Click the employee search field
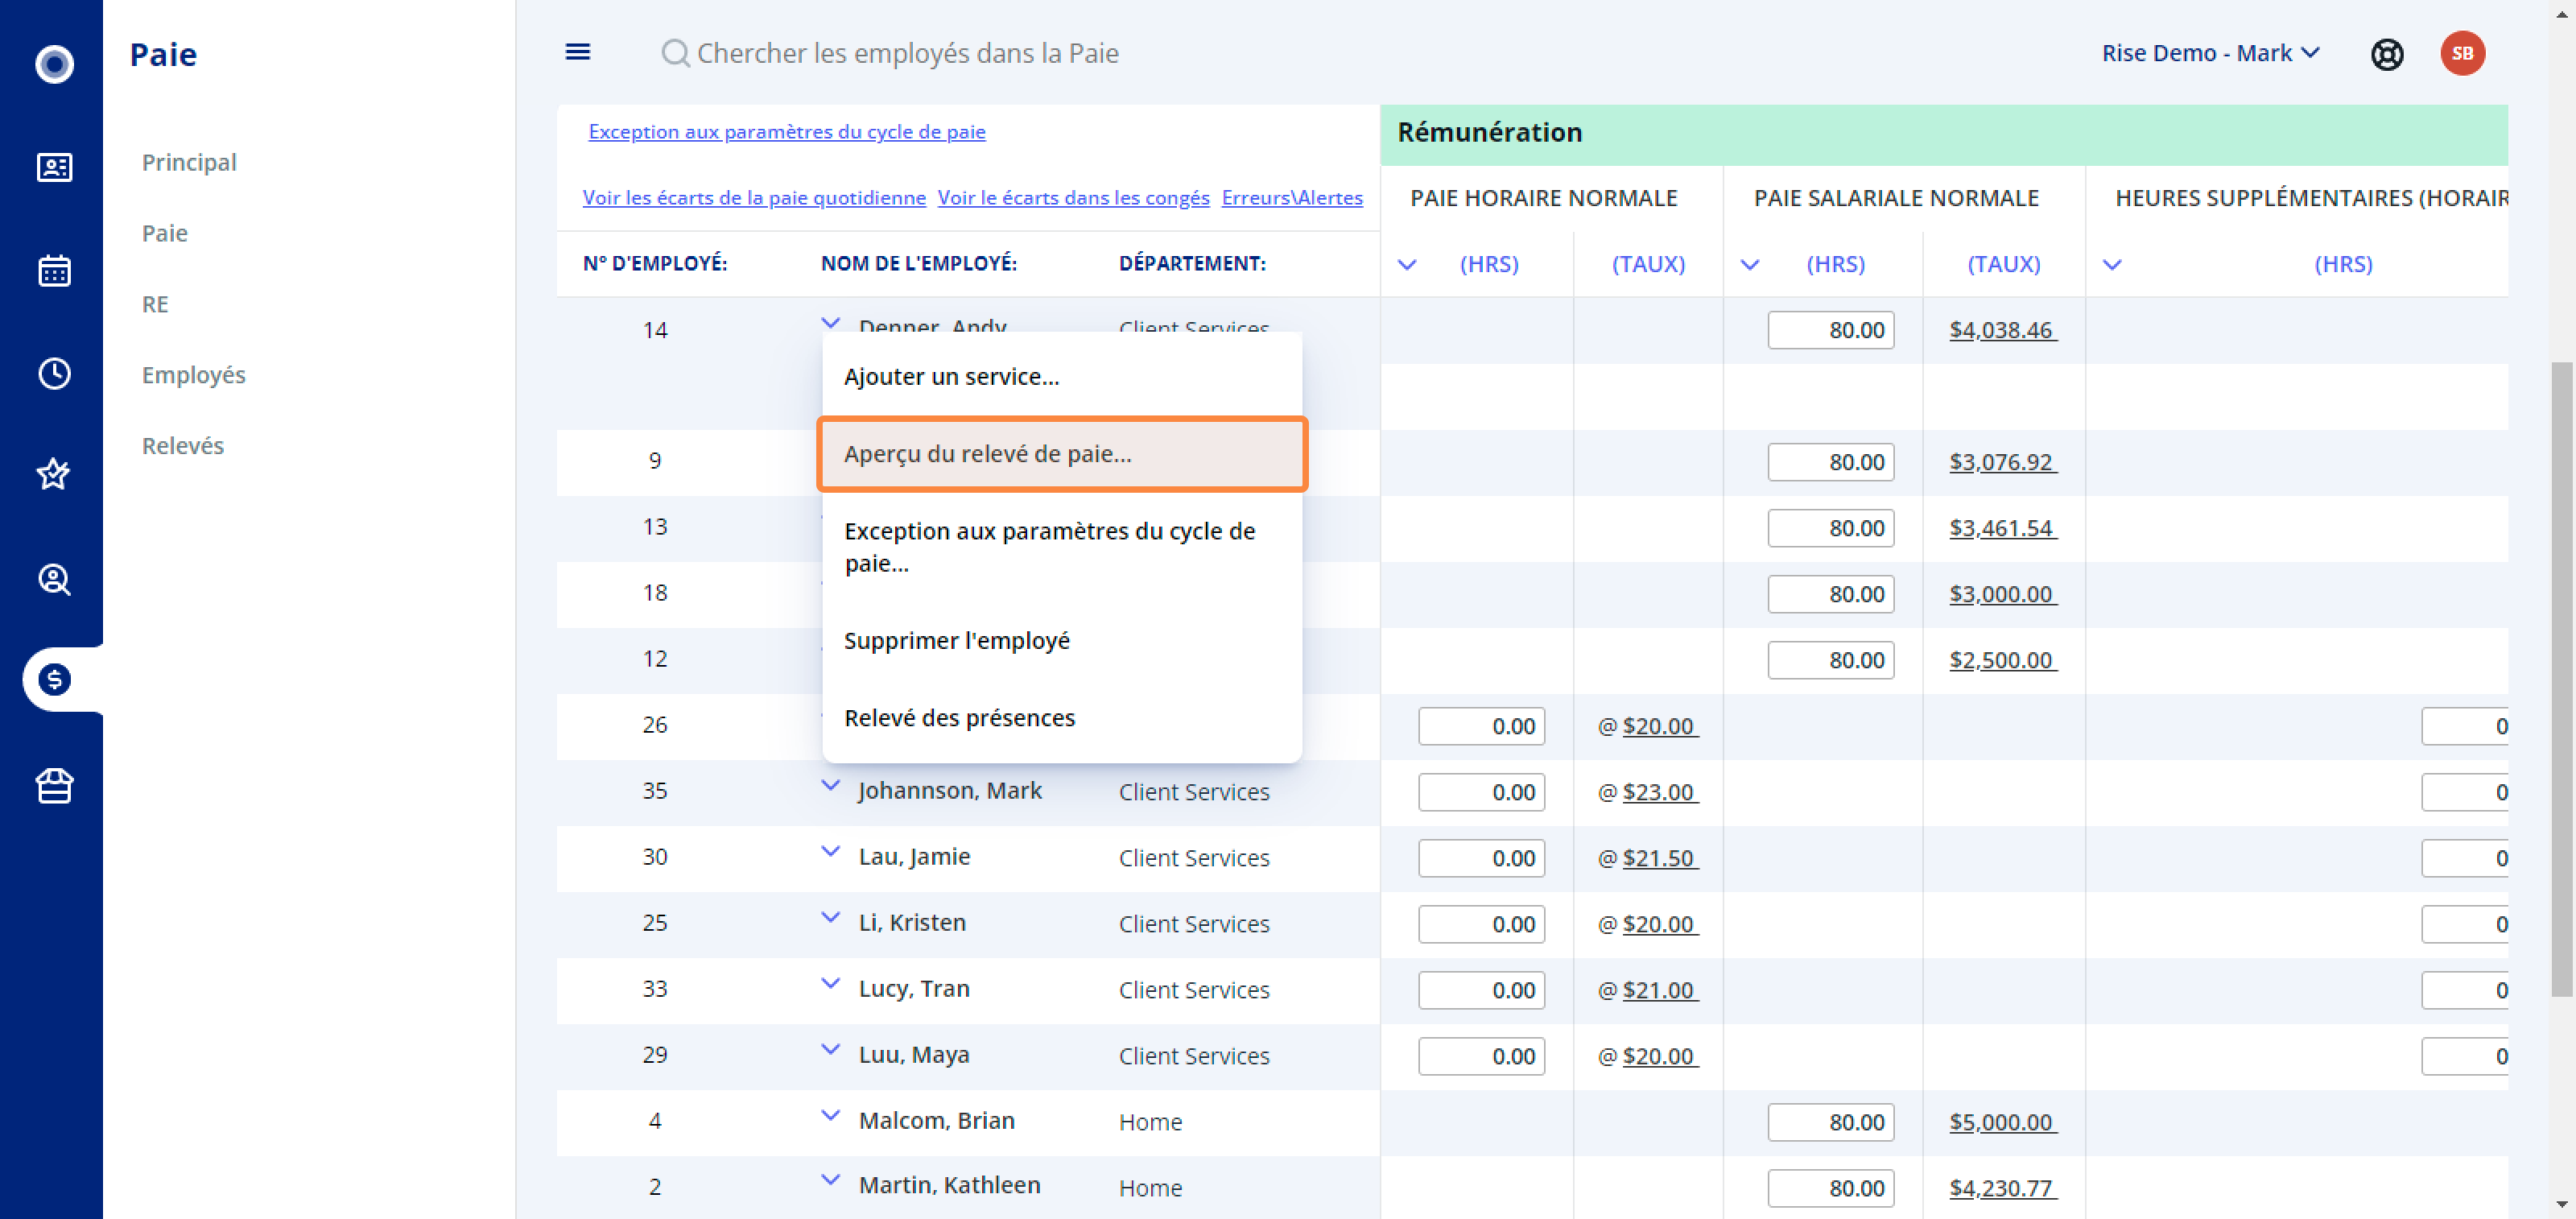The width and height of the screenshot is (2576, 1219). [x=907, y=53]
